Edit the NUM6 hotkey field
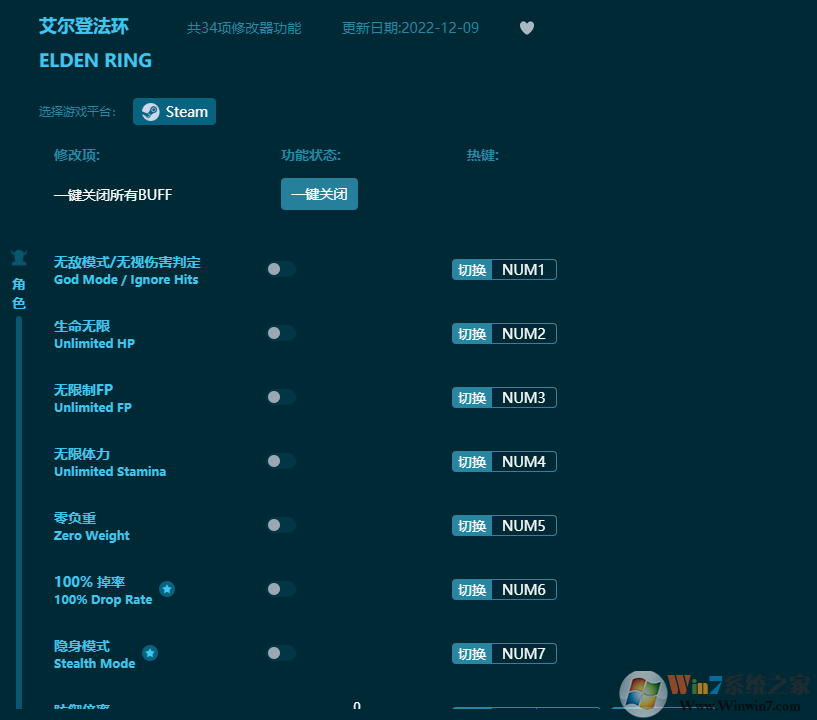Screen dimensions: 817x720 [524, 590]
